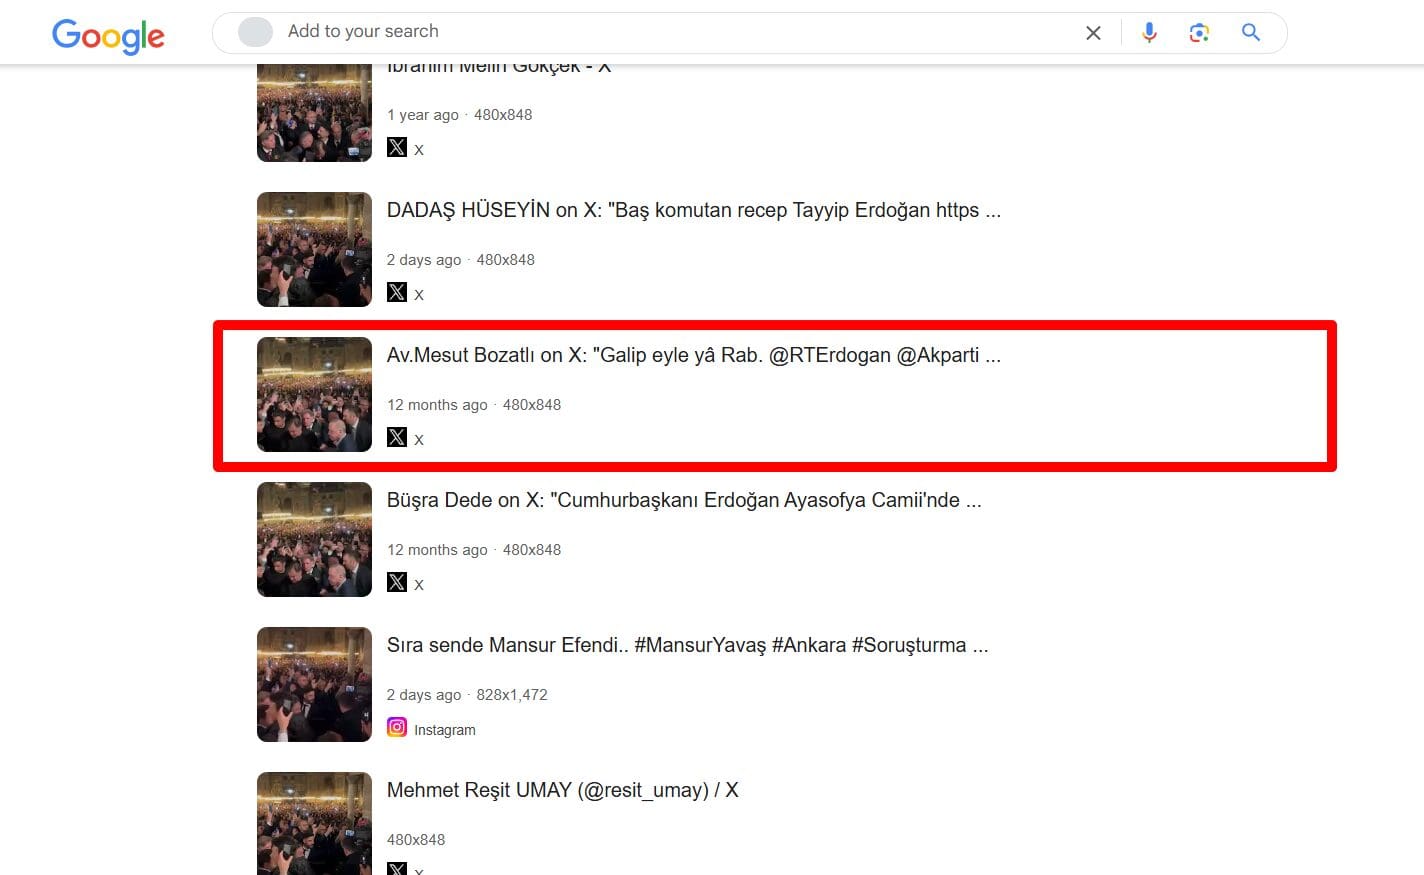This screenshot has height=875, width=1424.
Task: Open Büşra Dede Ayasofya Camii result
Action: (x=684, y=501)
